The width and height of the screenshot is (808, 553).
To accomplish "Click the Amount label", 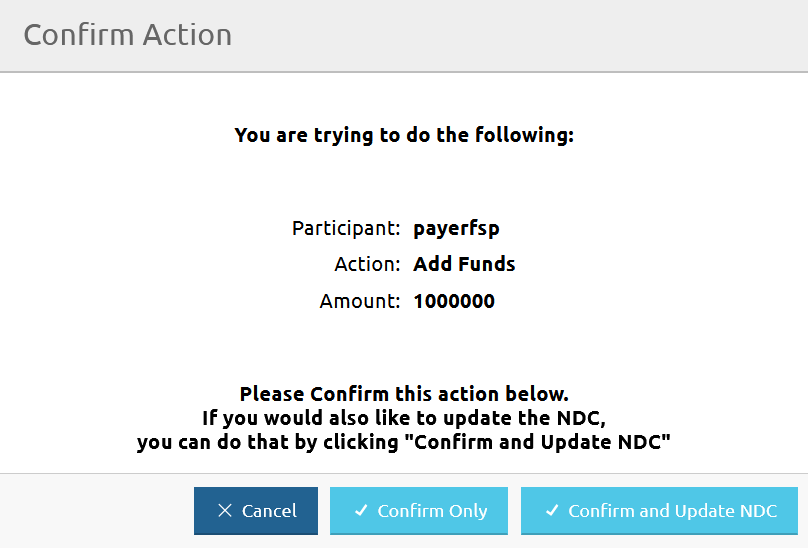I will coord(360,301).
